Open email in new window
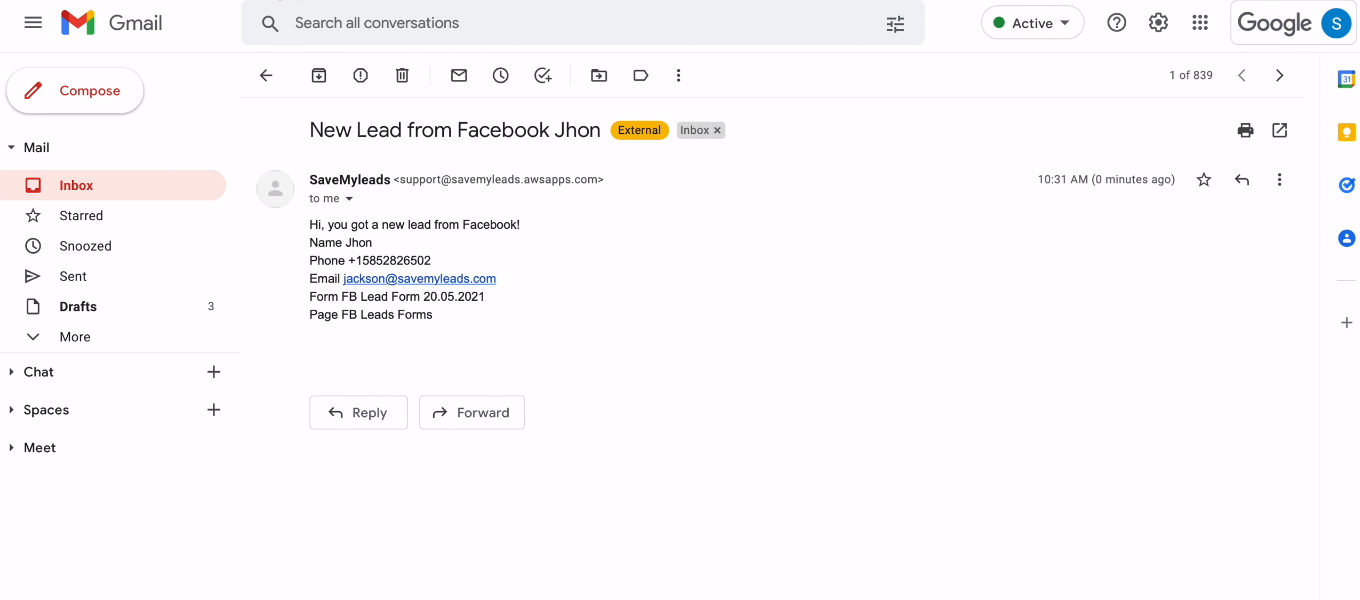The height and width of the screenshot is (600, 1360). 1279,130
